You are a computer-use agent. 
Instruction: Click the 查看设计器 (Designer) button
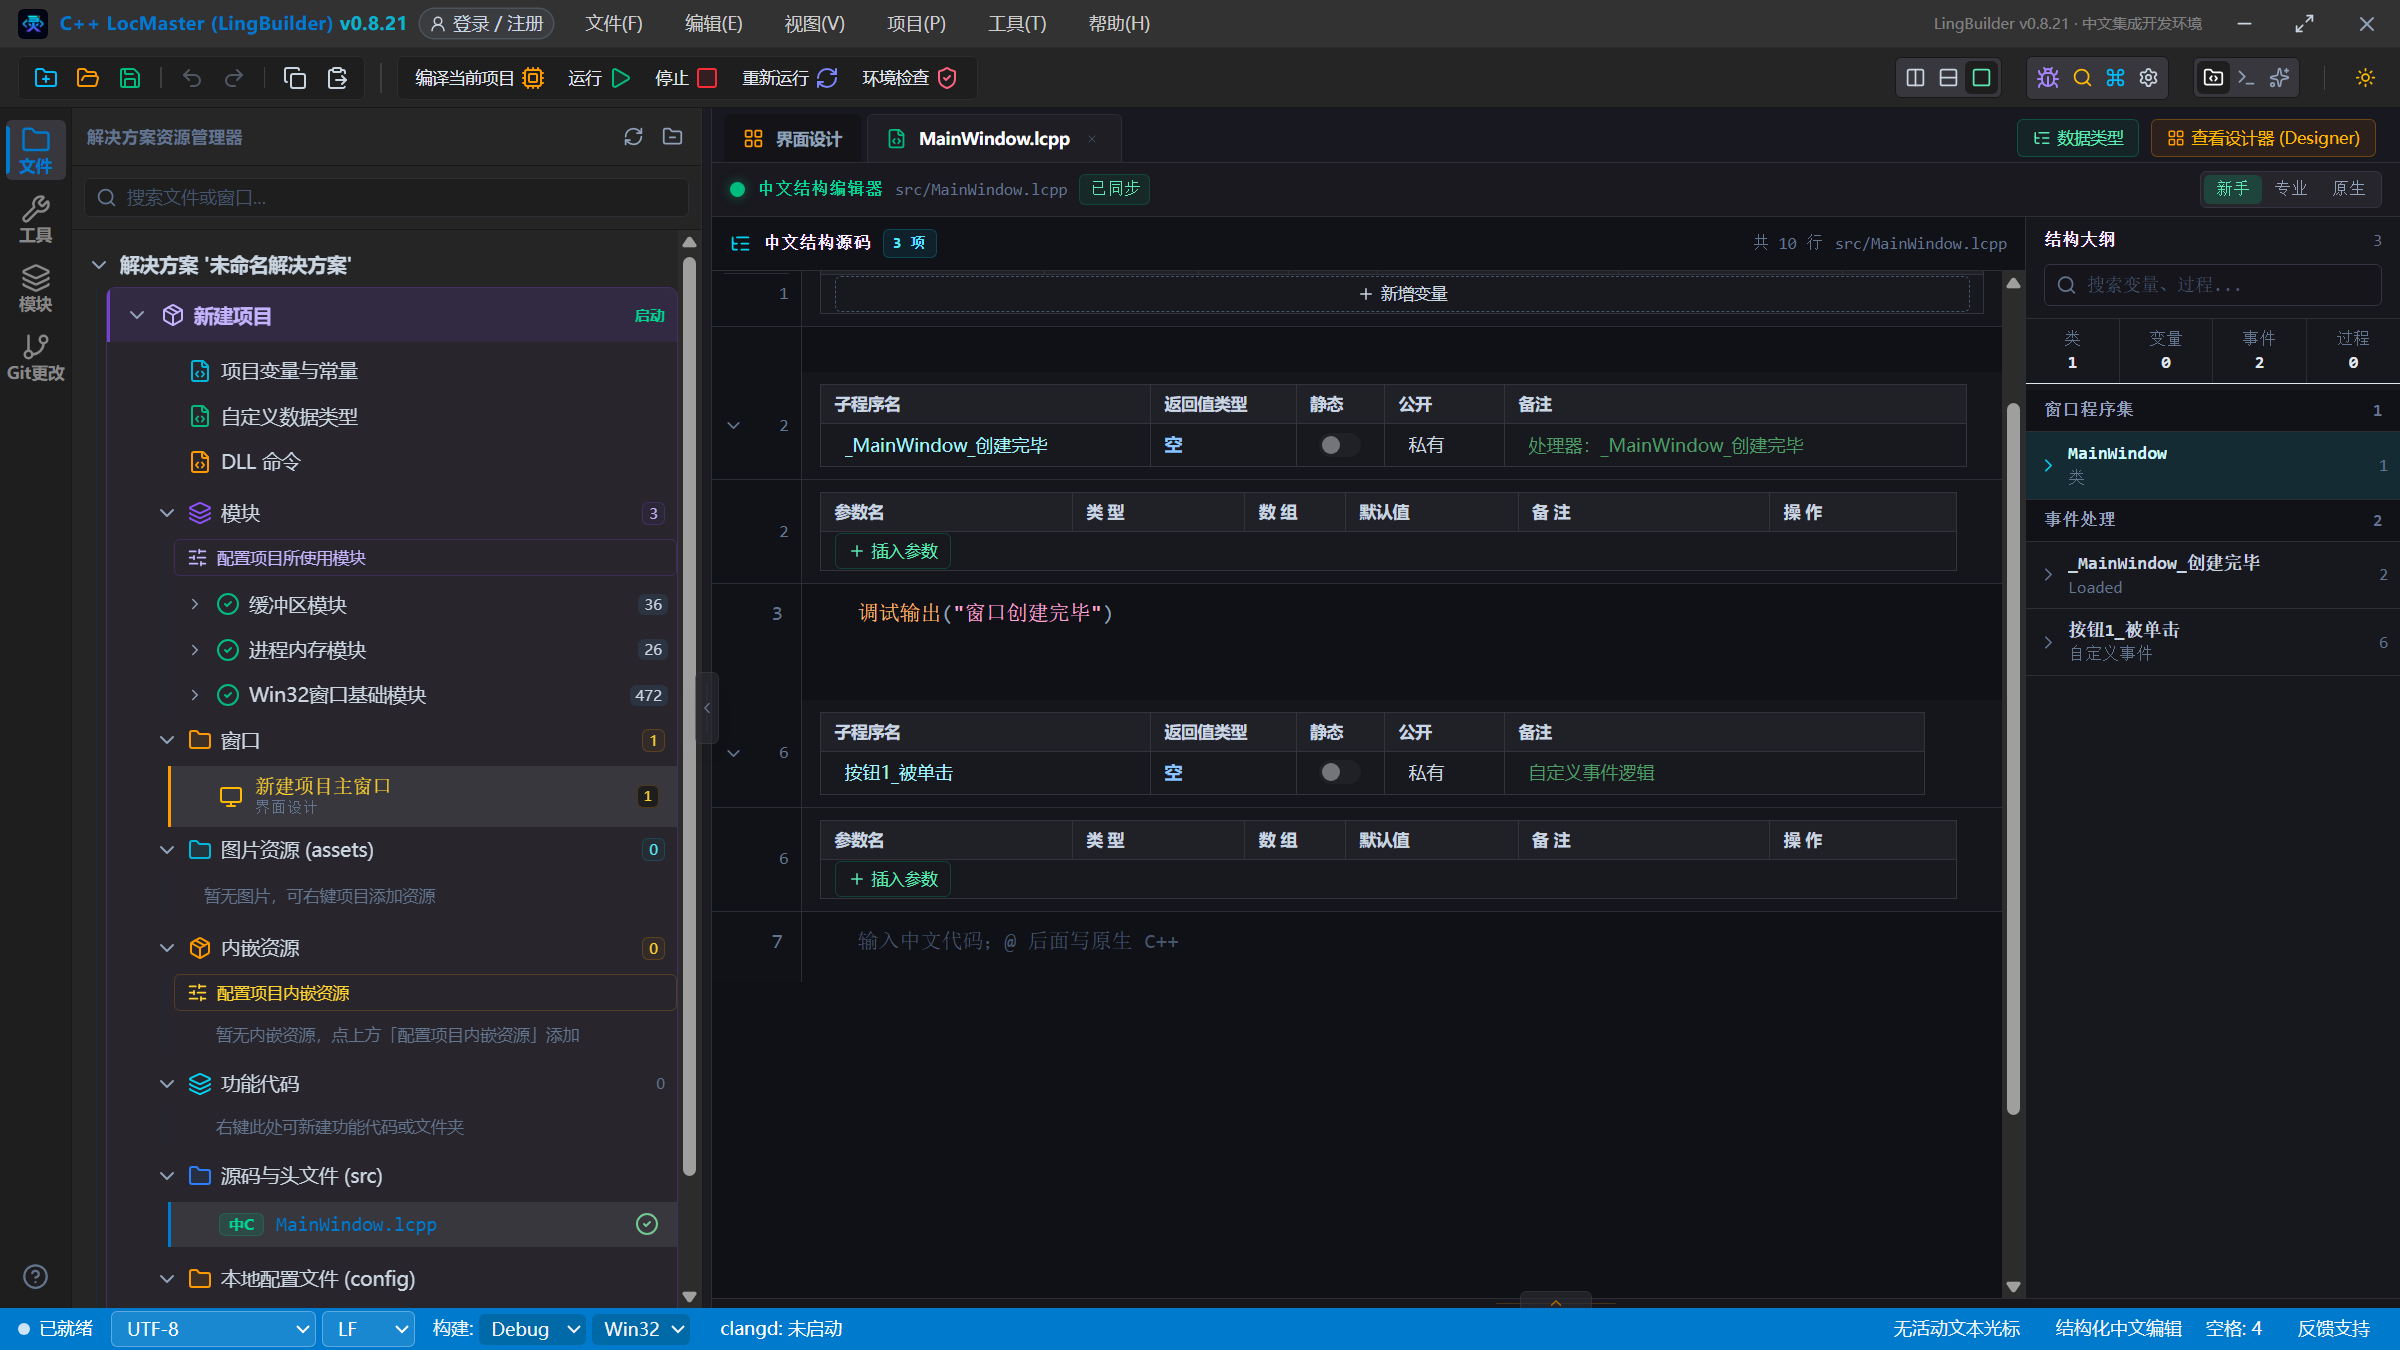[2263, 138]
